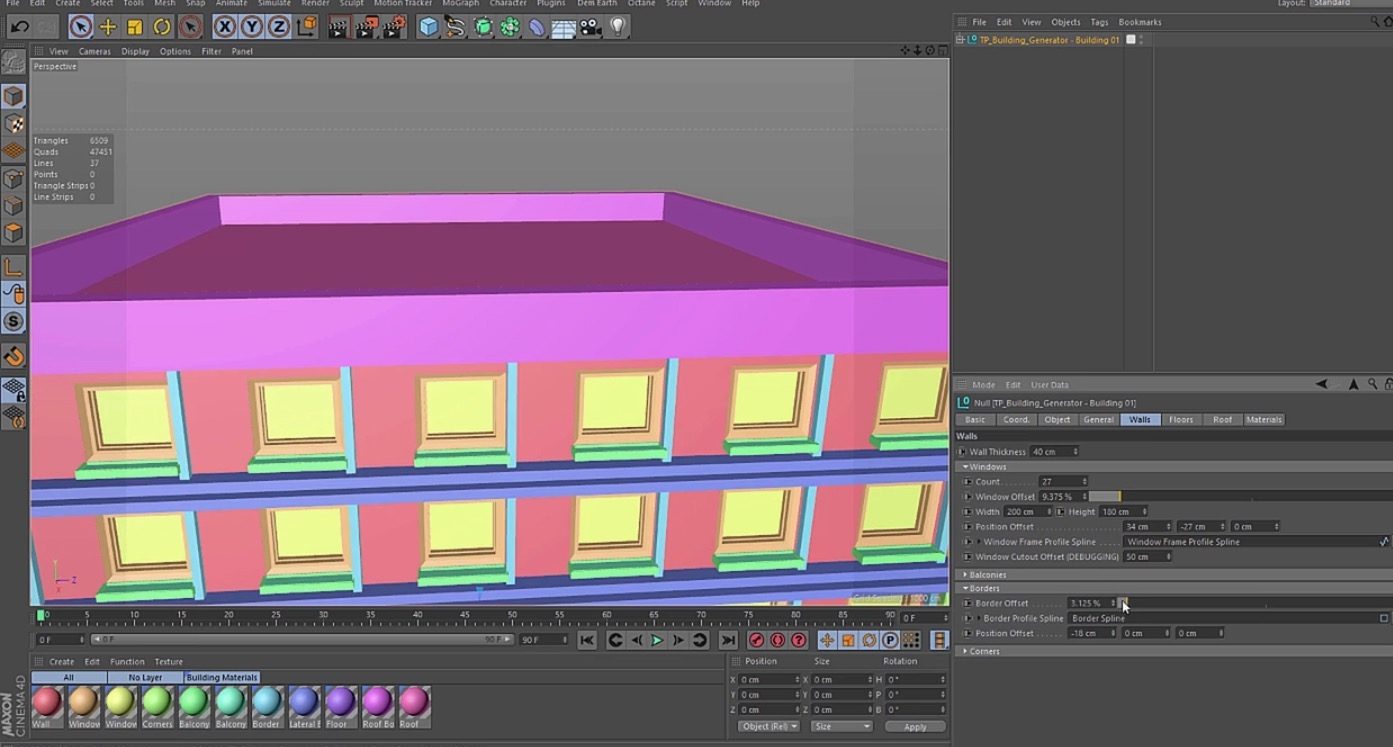This screenshot has height=747, width=1393.
Task: Click the Wall Thickness value field
Action: tap(1054, 452)
